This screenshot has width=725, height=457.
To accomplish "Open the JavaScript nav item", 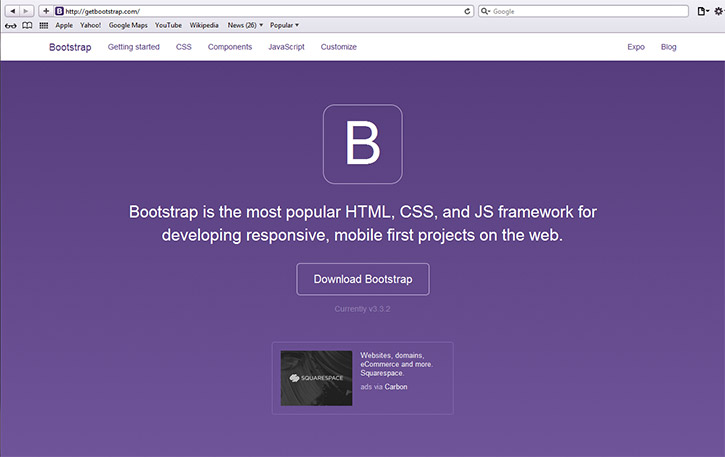I will (x=286, y=47).
